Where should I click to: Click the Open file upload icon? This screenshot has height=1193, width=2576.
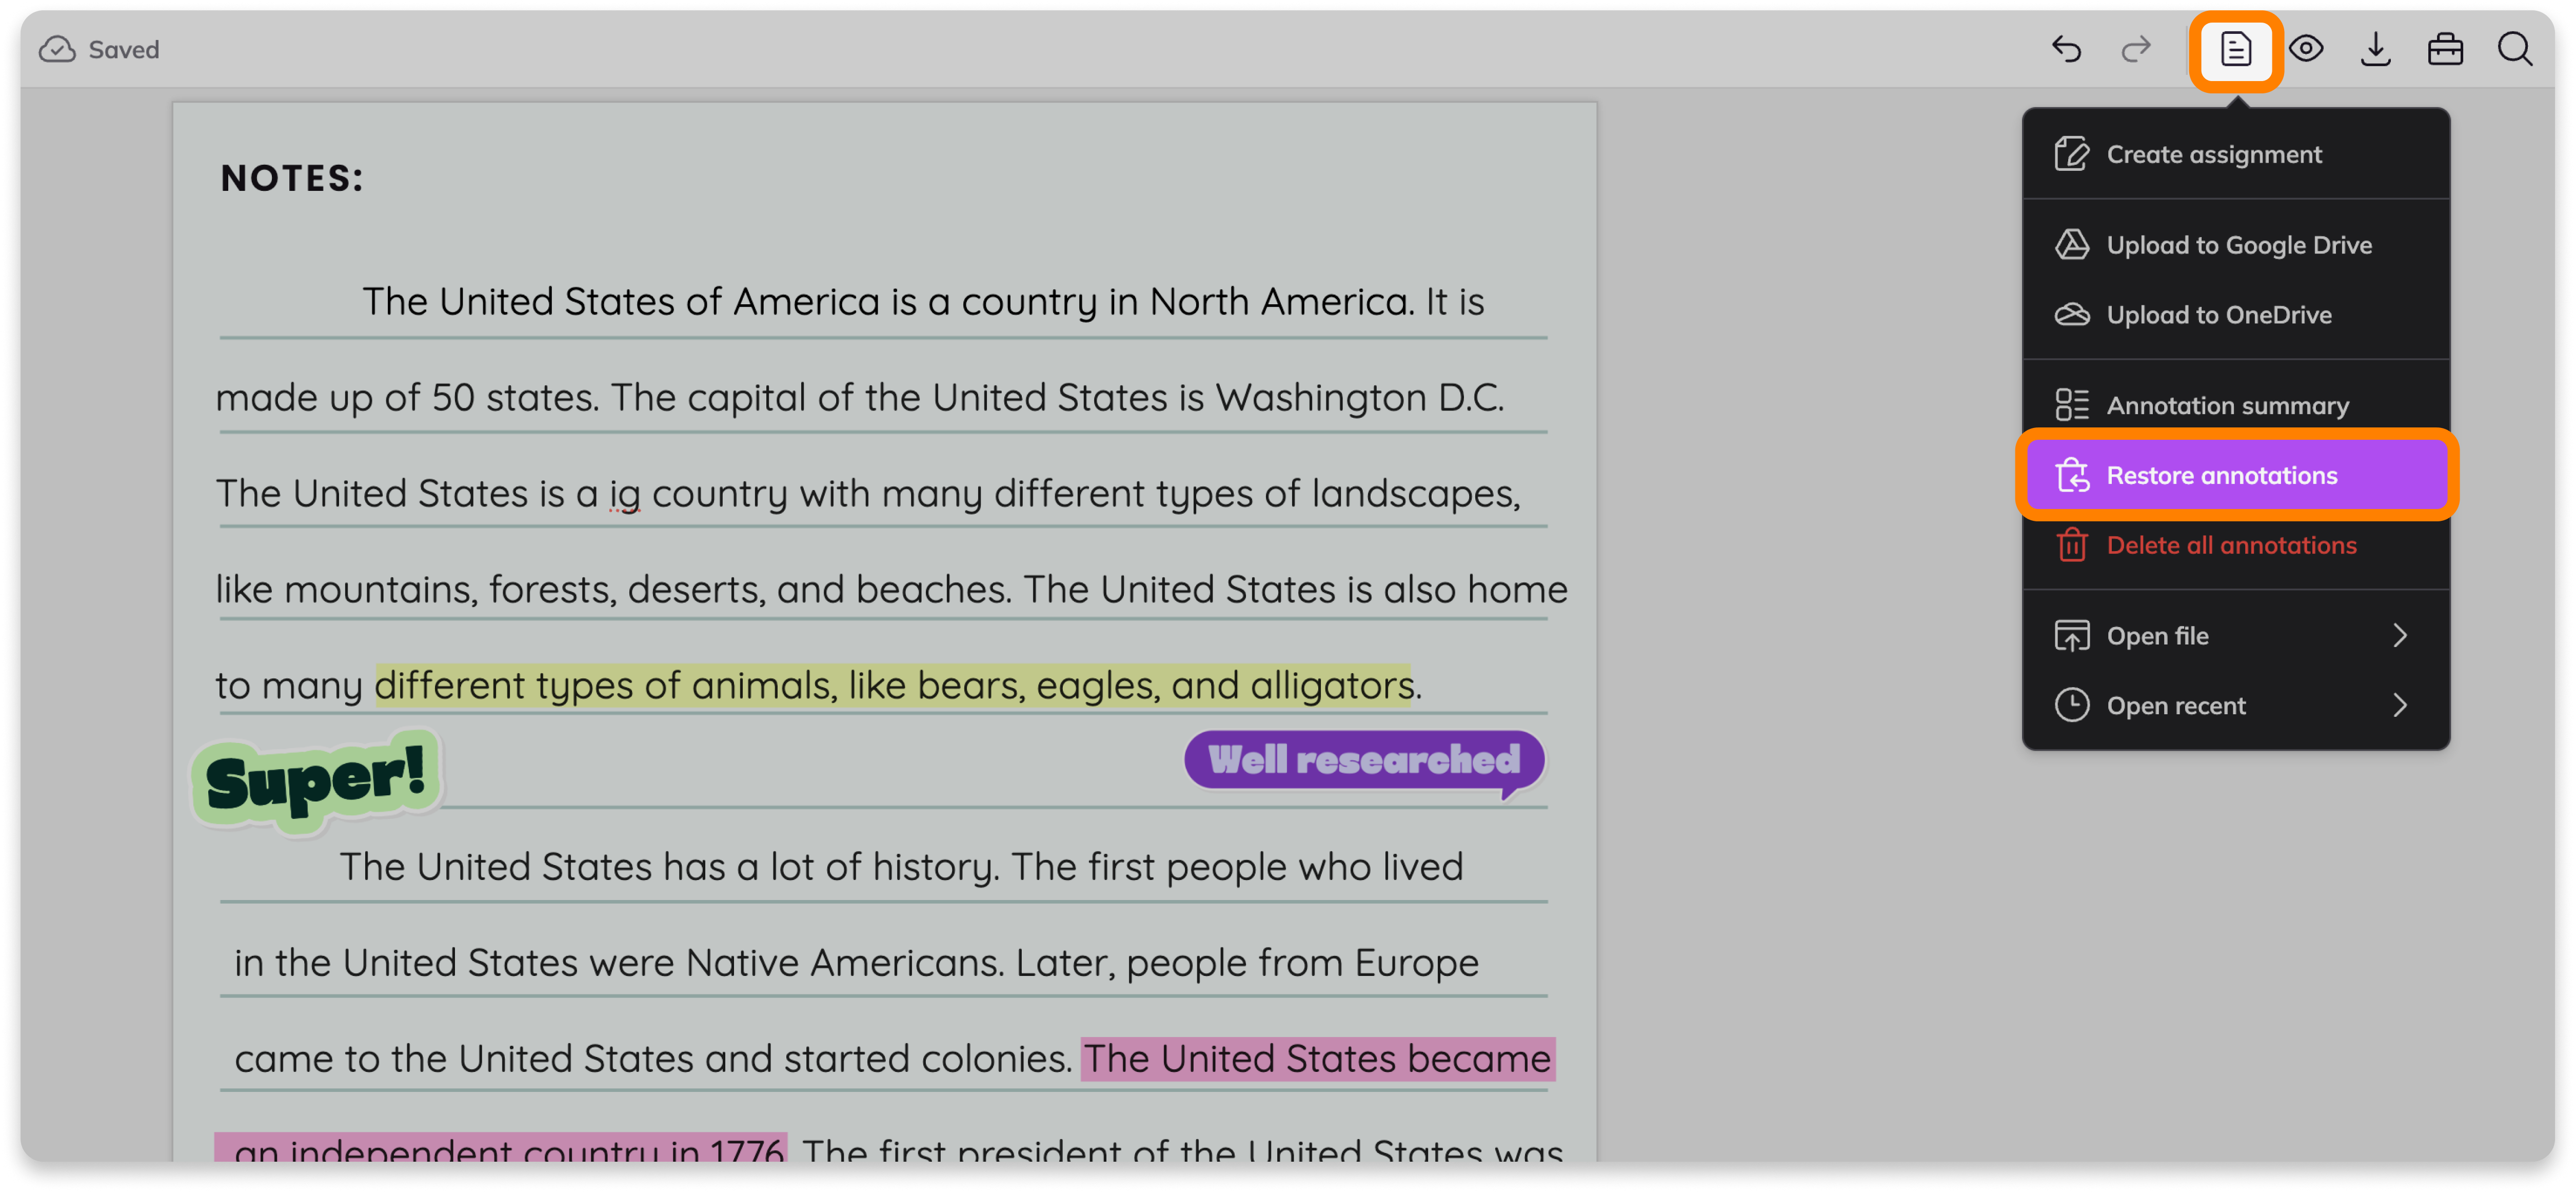coord(2071,636)
